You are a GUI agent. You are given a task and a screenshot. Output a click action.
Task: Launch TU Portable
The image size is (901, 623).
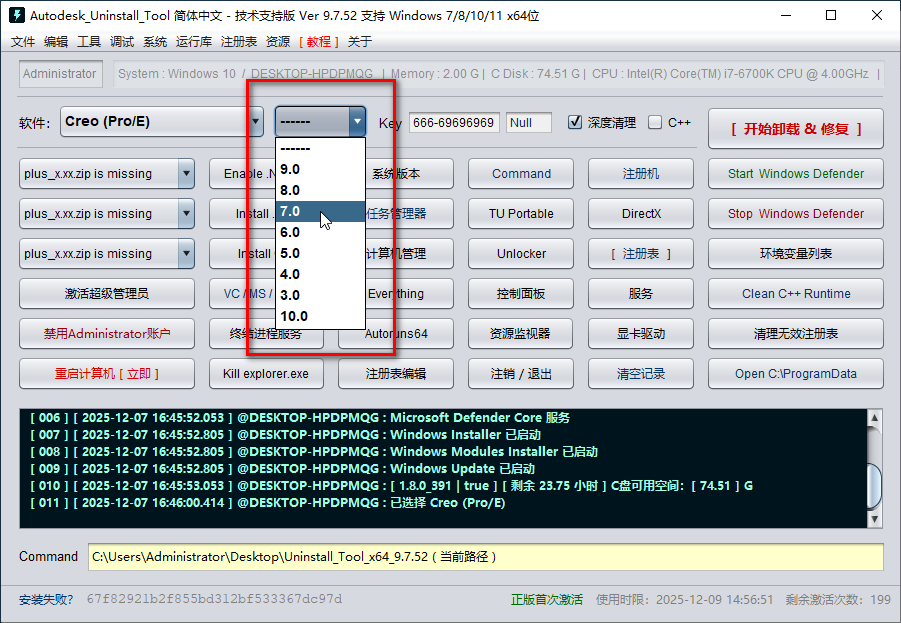pyautogui.click(x=521, y=214)
